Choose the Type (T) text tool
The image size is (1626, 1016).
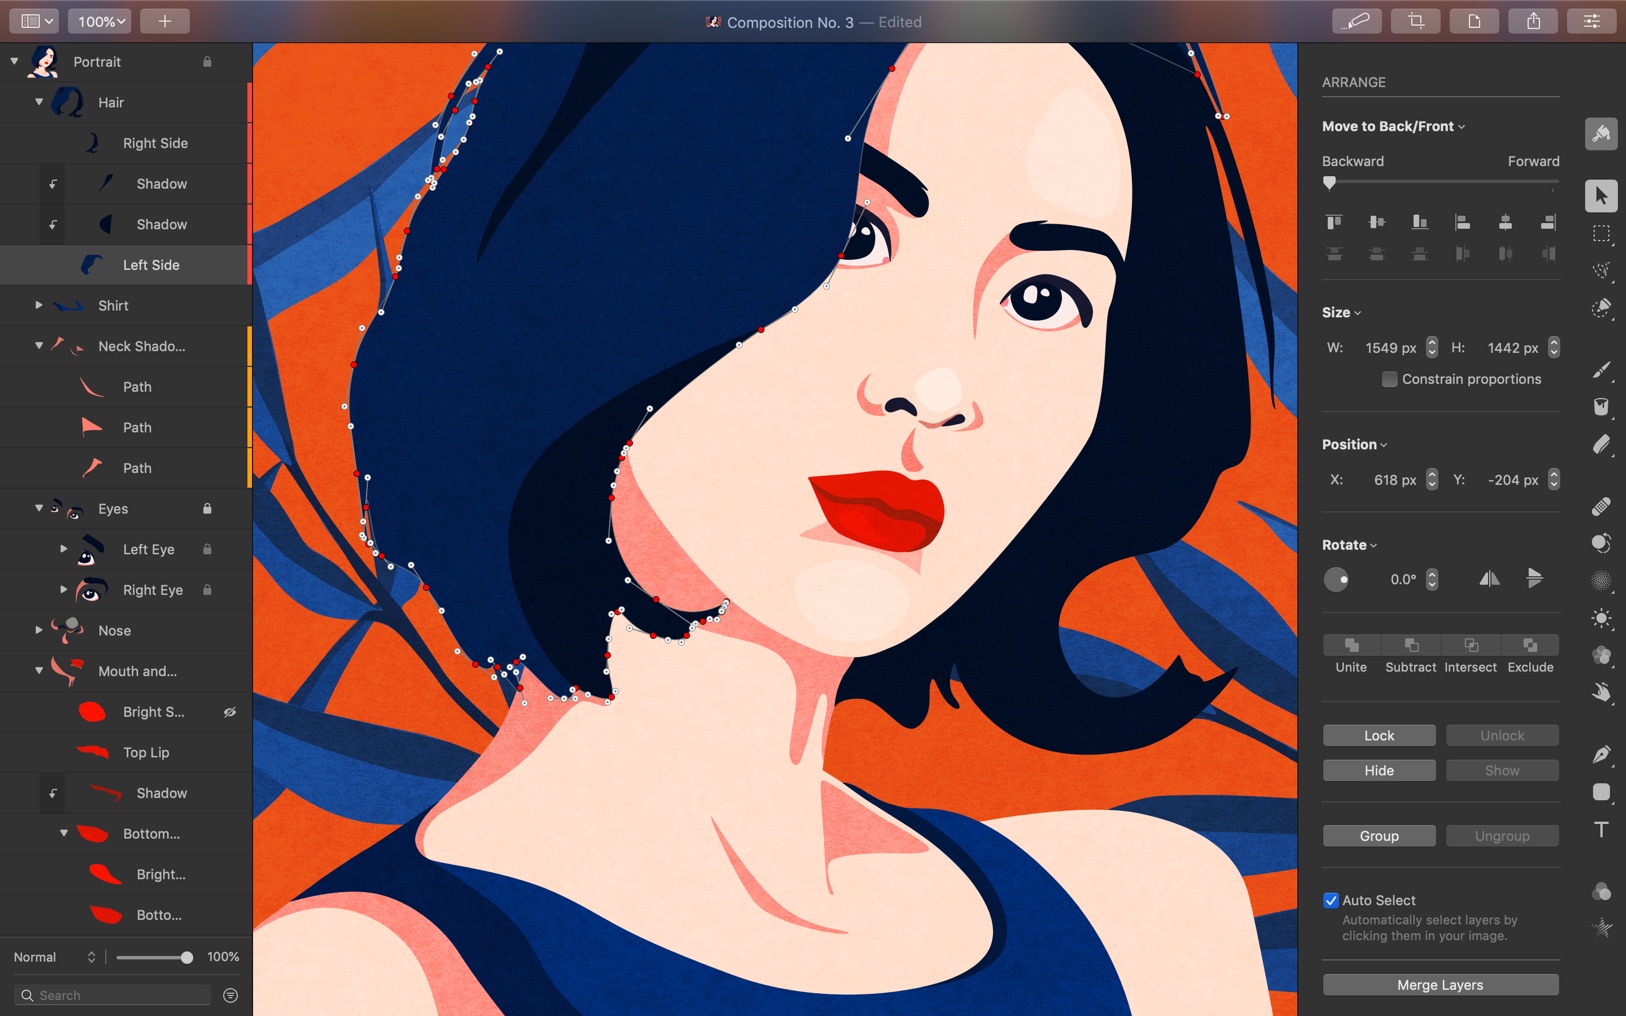pos(1601,830)
